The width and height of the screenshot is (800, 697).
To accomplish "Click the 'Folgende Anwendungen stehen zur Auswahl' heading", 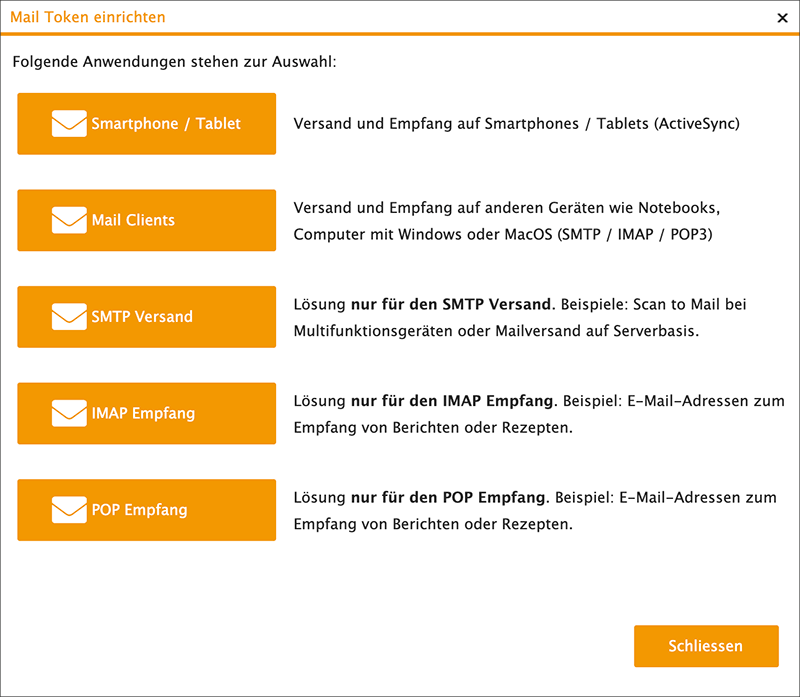I will 174,62.
